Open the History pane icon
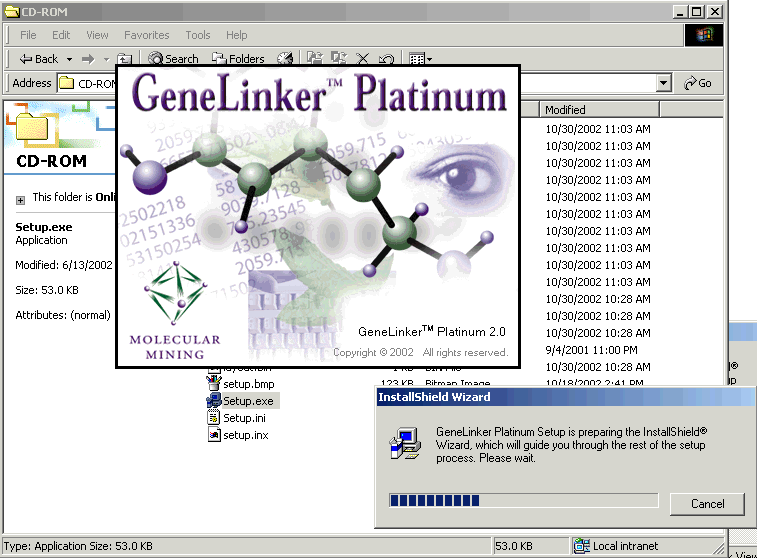The width and height of the screenshot is (757, 558). point(285,59)
